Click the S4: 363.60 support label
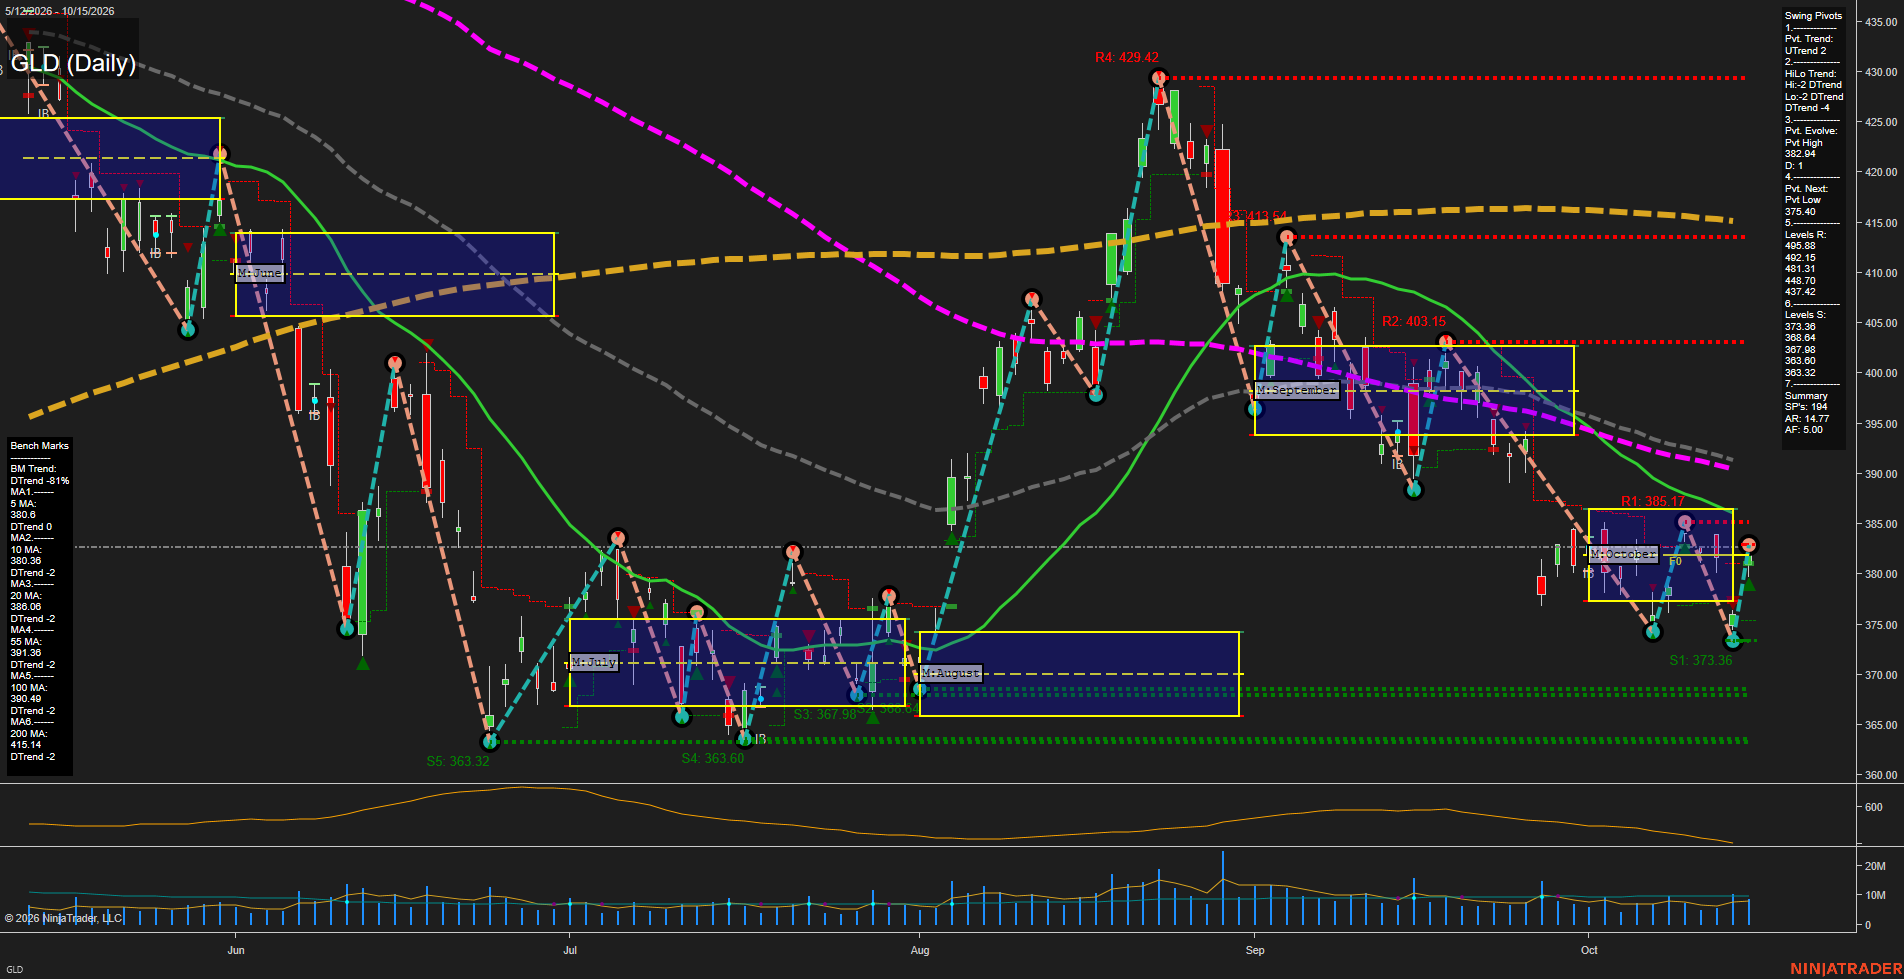The width and height of the screenshot is (1904, 979). click(x=712, y=758)
